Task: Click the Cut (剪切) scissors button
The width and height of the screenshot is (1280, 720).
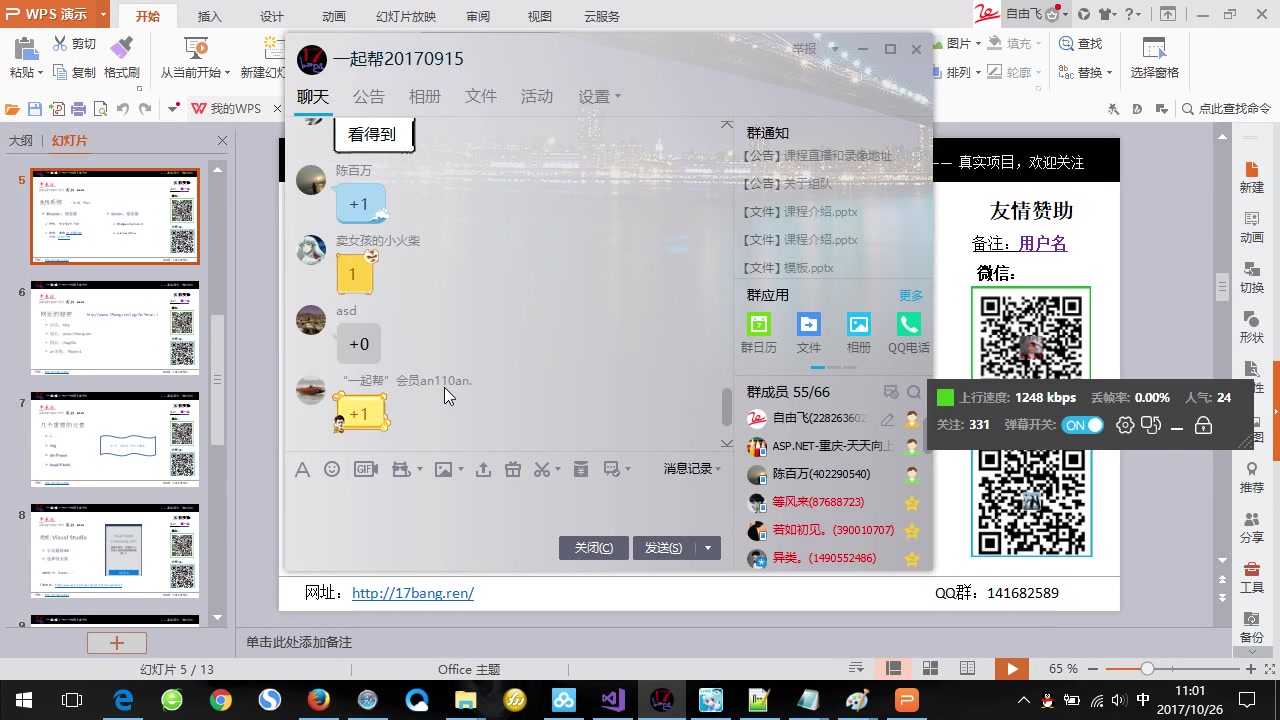Action: pos(75,44)
